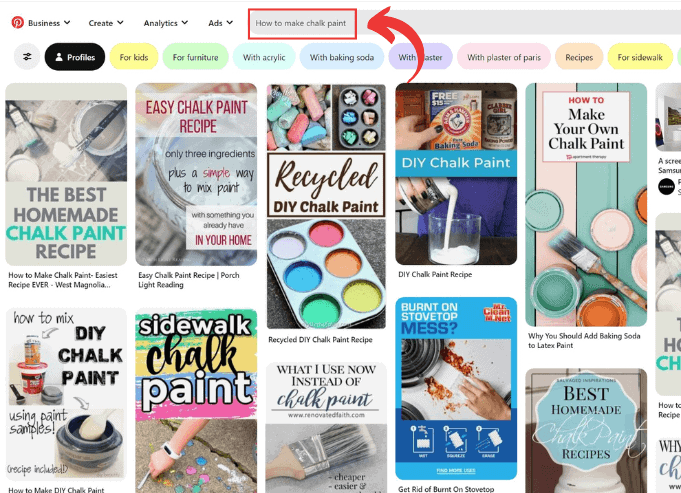Open the Analytics dropdown menu
Viewport: 681px width, 493px height.
[x=165, y=23]
